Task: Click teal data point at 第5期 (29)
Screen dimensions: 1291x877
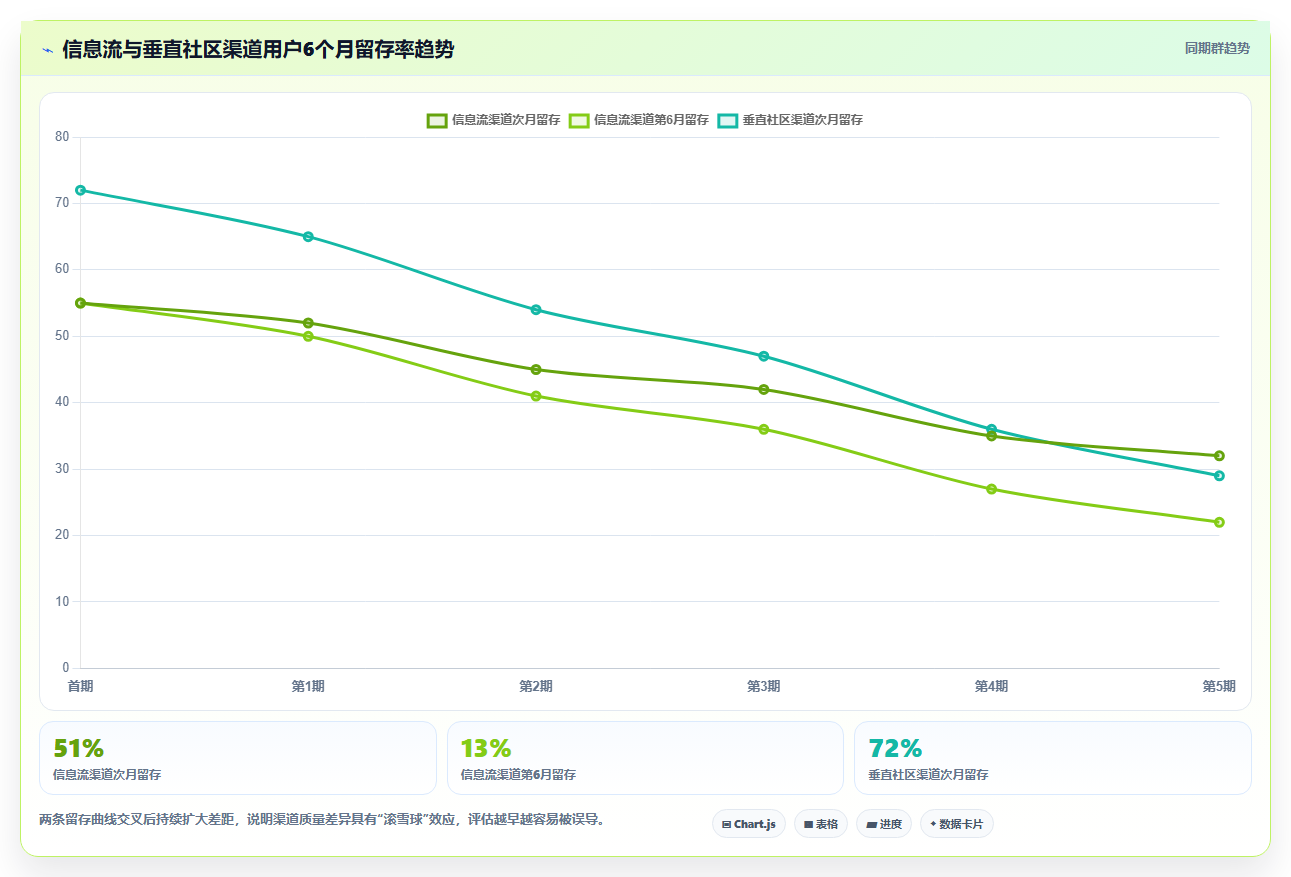Action: tap(1219, 476)
